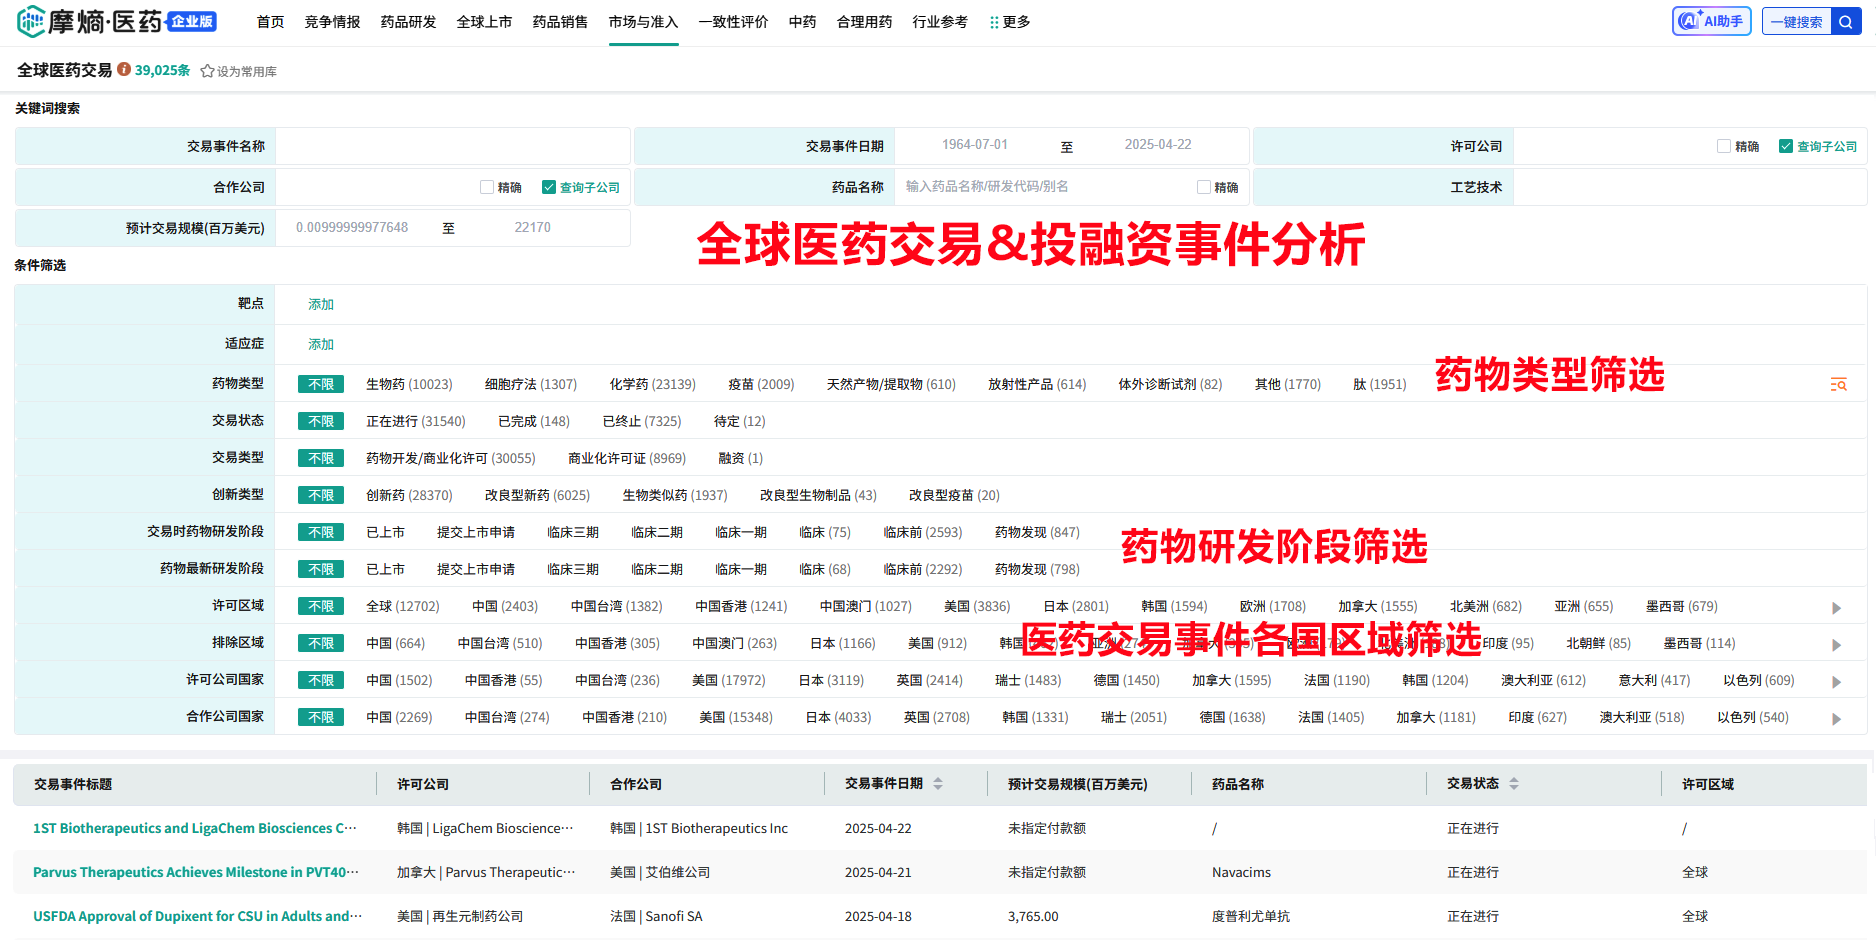Select 生物药 (10023) drug type filter
The width and height of the screenshot is (1876, 940).
click(408, 384)
